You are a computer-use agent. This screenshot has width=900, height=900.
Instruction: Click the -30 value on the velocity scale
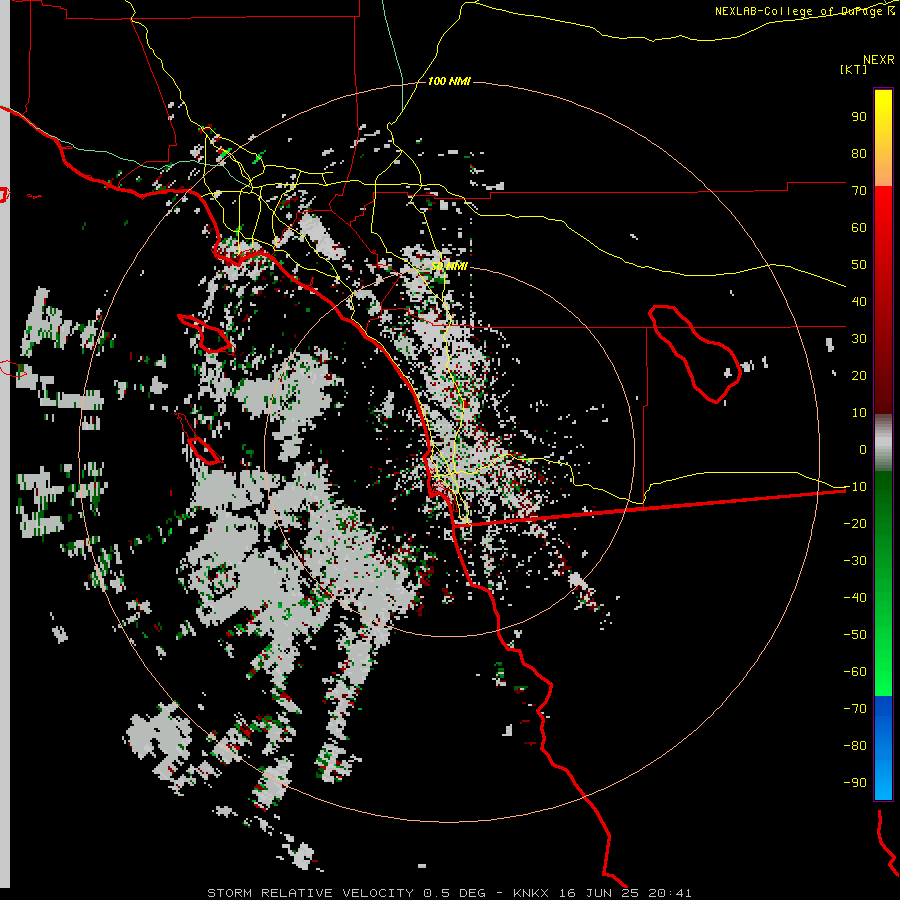(855, 561)
